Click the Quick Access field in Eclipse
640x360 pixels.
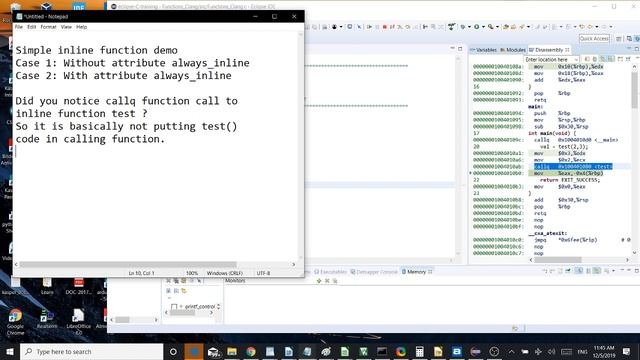[x=594, y=38]
